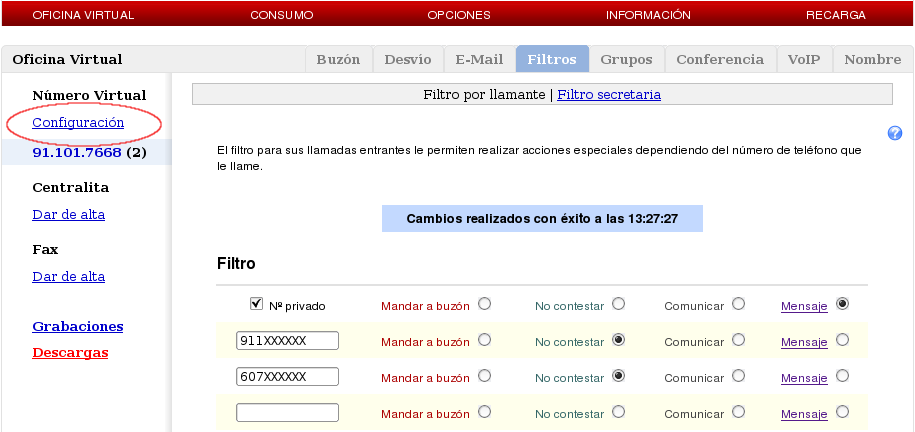Click the blue help question mark icon

point(895,133)
